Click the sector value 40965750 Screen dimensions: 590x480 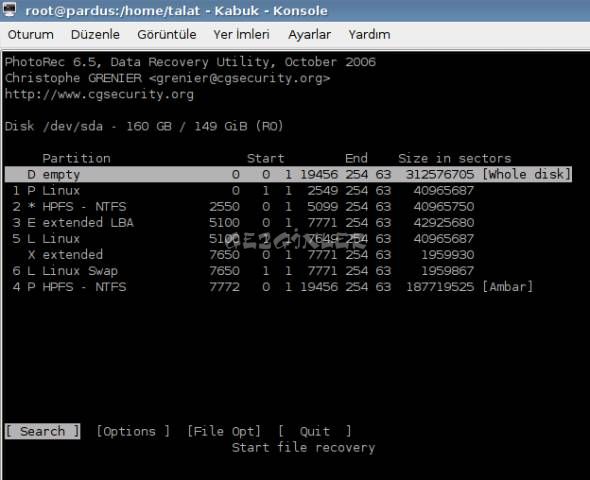(444, 207)
